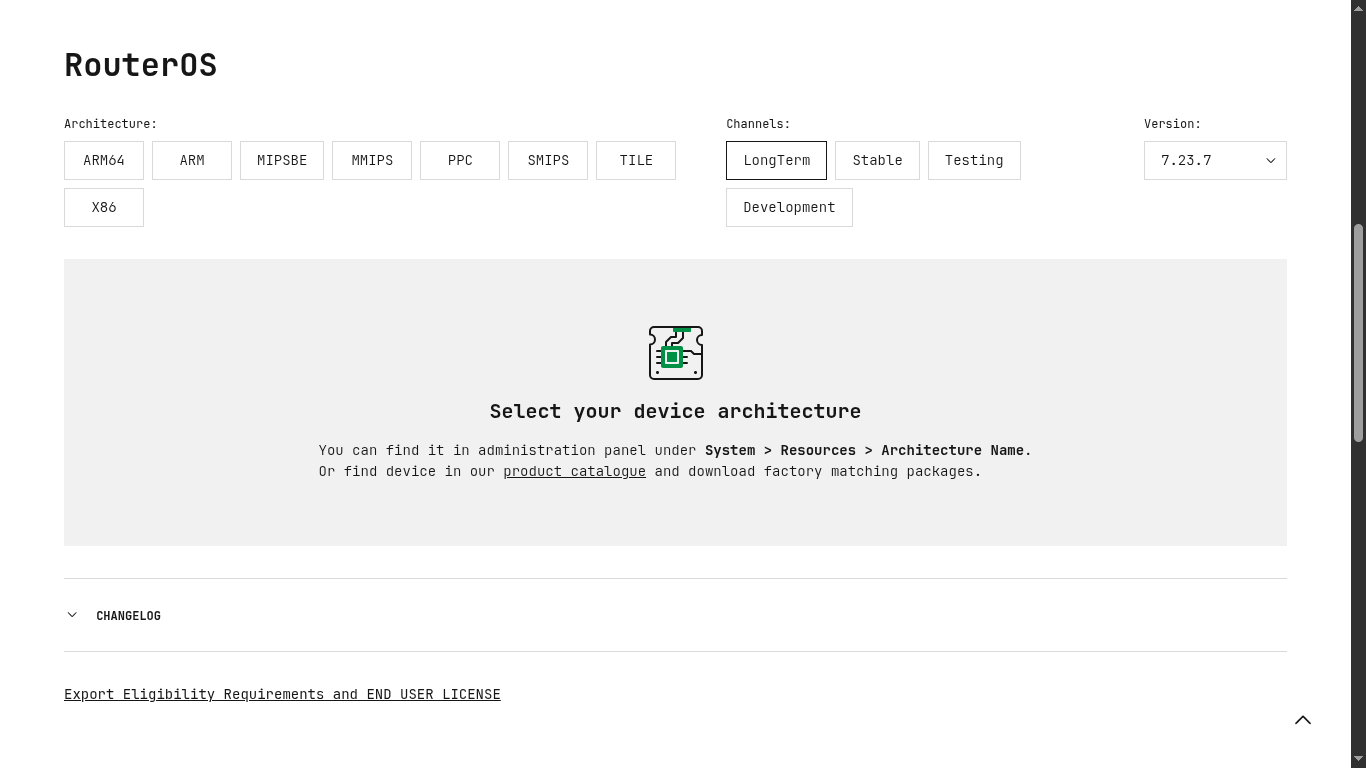This screenshot has height=768, width=1366.
Task: Expand the CHANGELOG section
Action: click(675, 615)
